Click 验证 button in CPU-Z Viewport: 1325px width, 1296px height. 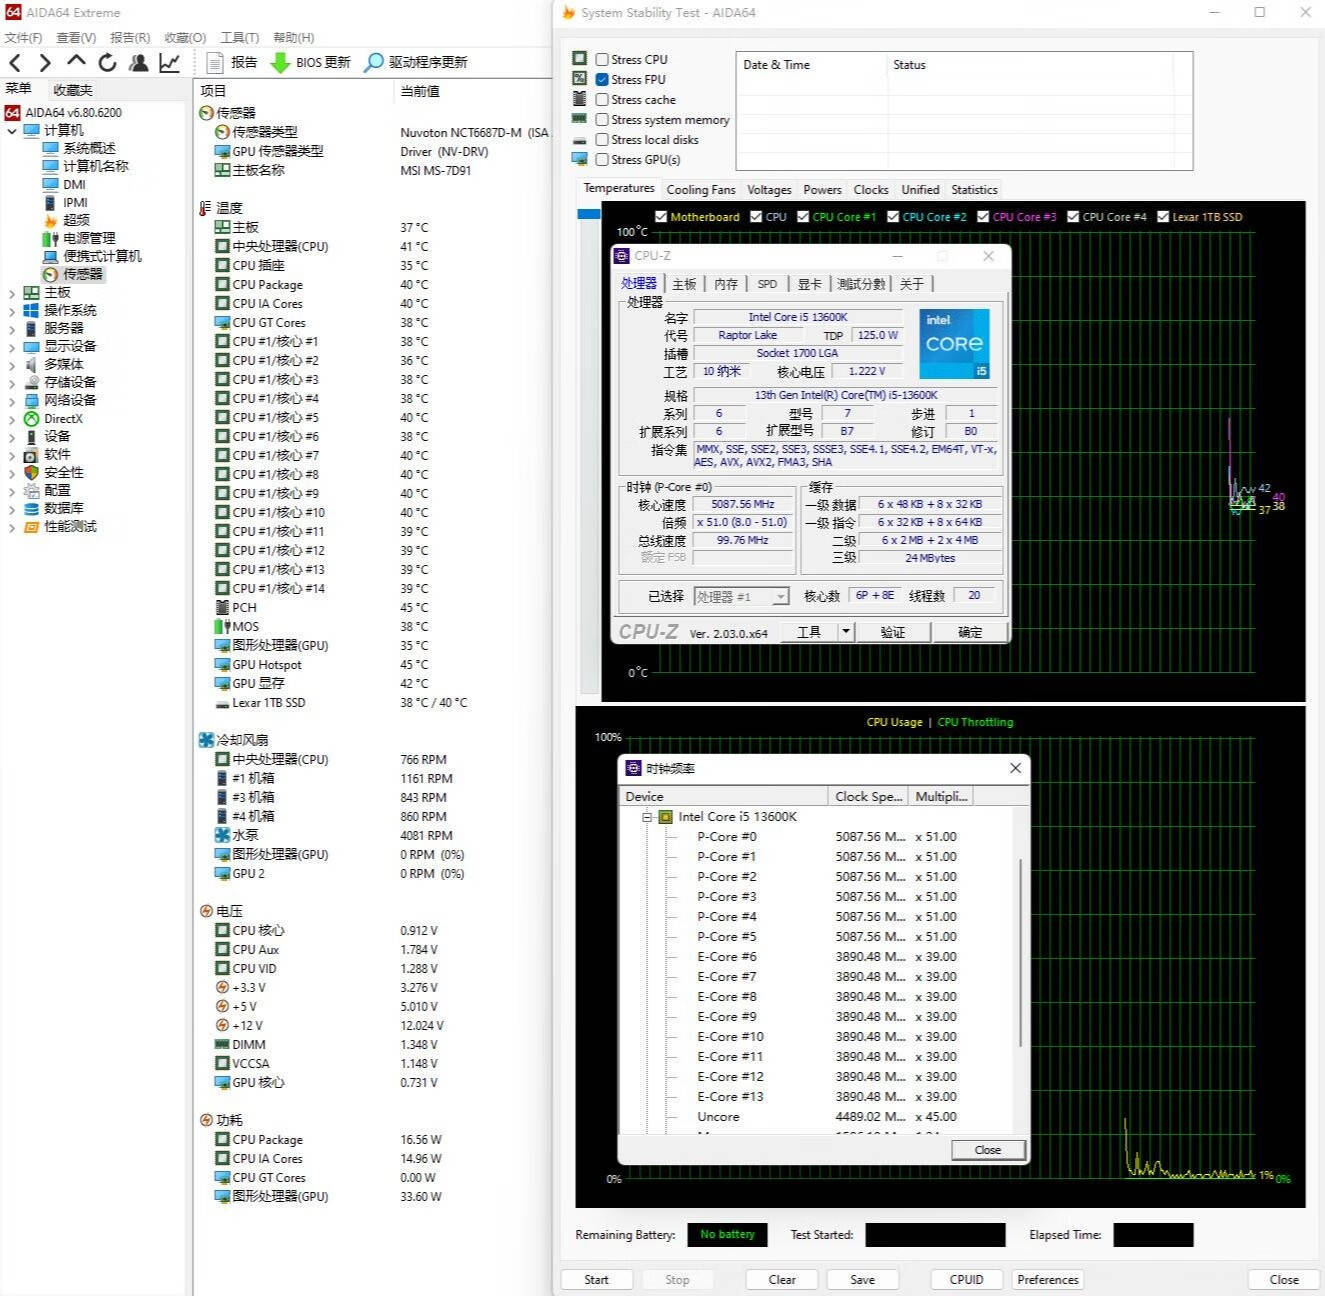tap(893, 632)
